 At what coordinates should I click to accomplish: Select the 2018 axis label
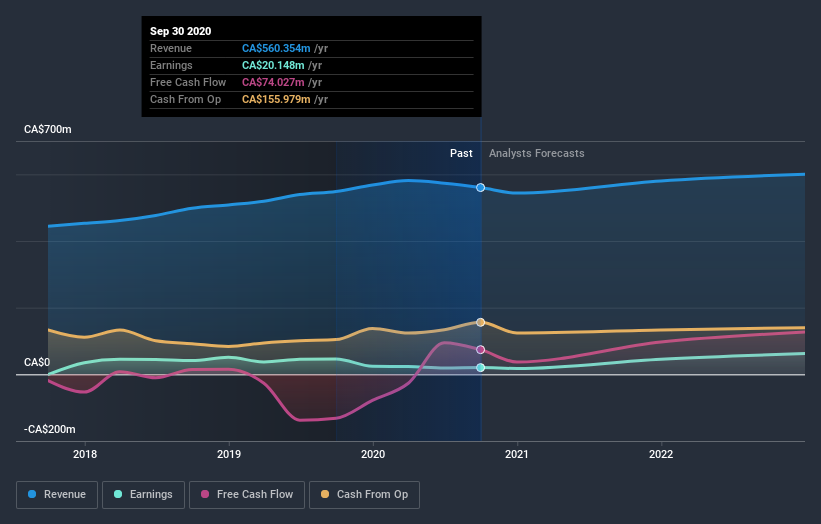tap(85, 454)
